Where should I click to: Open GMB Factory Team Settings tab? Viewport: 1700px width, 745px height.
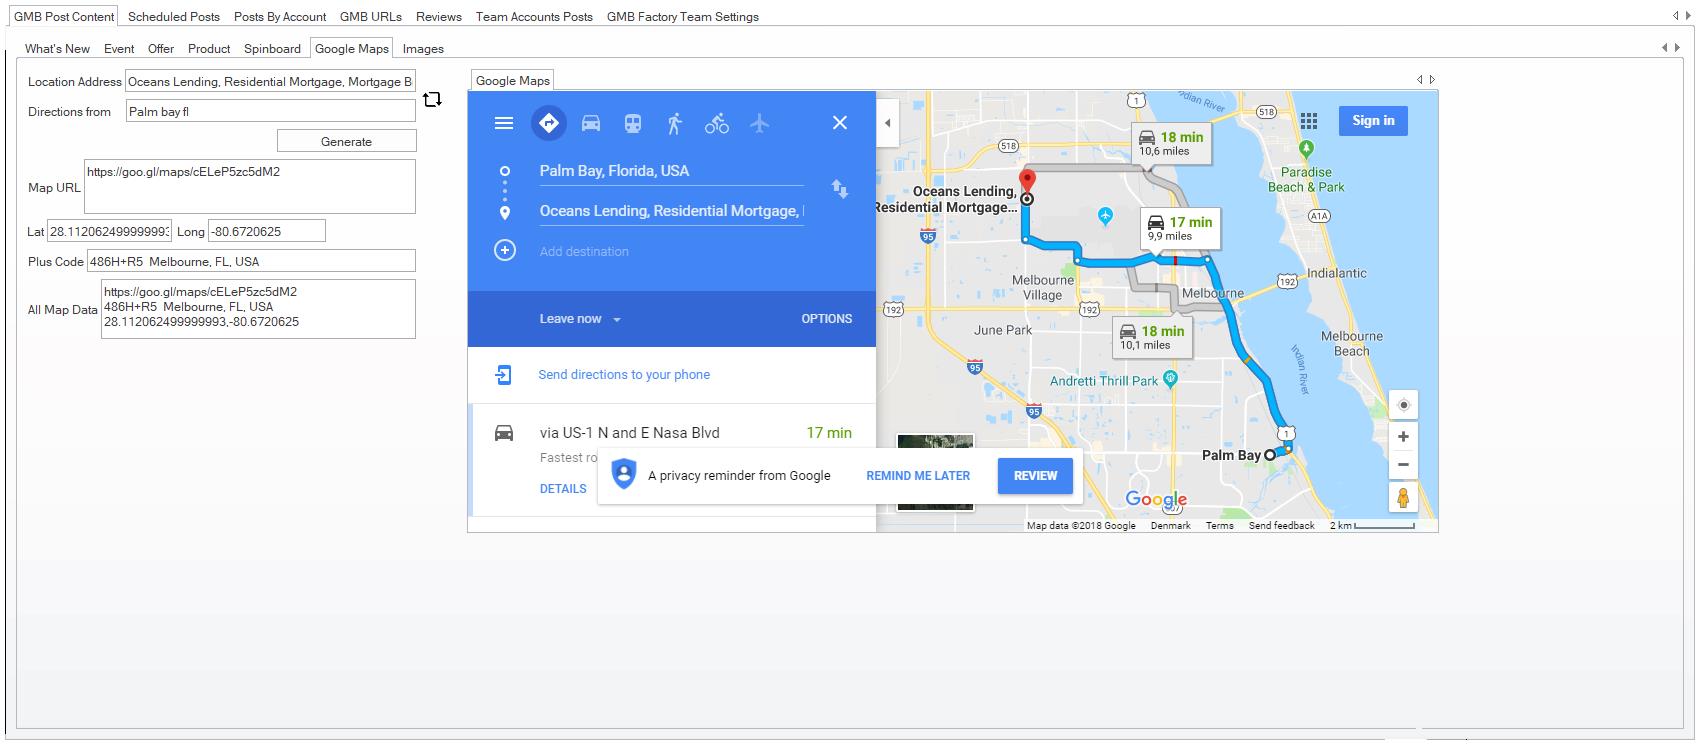(683, 16)
